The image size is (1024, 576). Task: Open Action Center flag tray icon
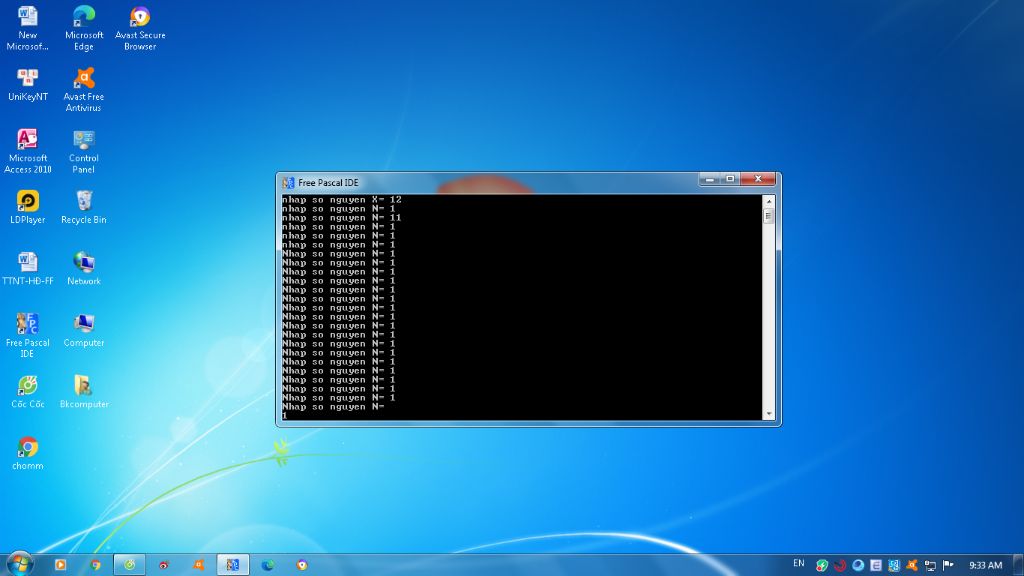tap(948, 566)
